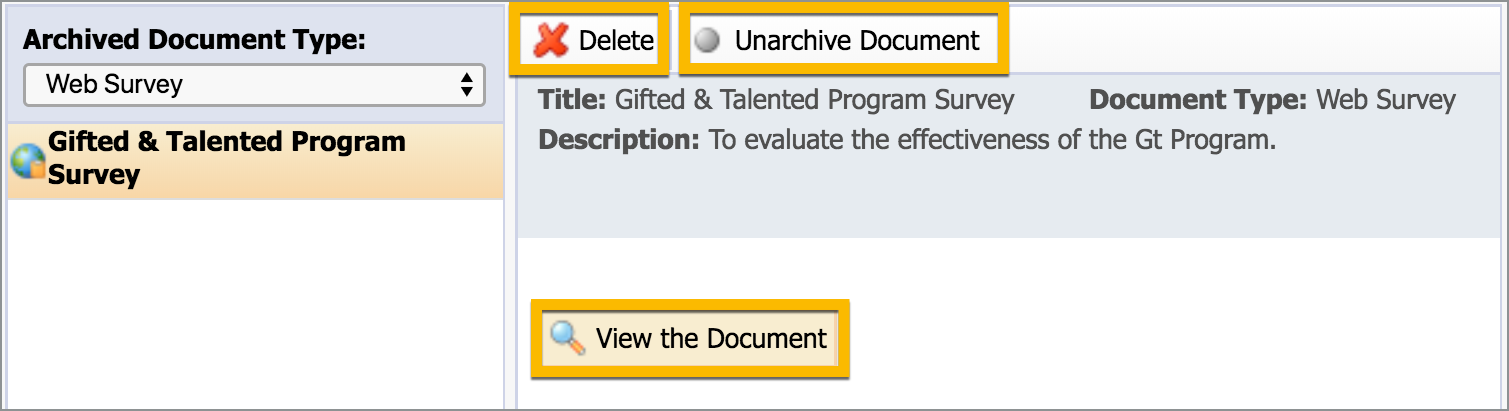Viewport: 1509px width, 411px height.
Task: Delete the archived survey document
Action: pos(590,40)
